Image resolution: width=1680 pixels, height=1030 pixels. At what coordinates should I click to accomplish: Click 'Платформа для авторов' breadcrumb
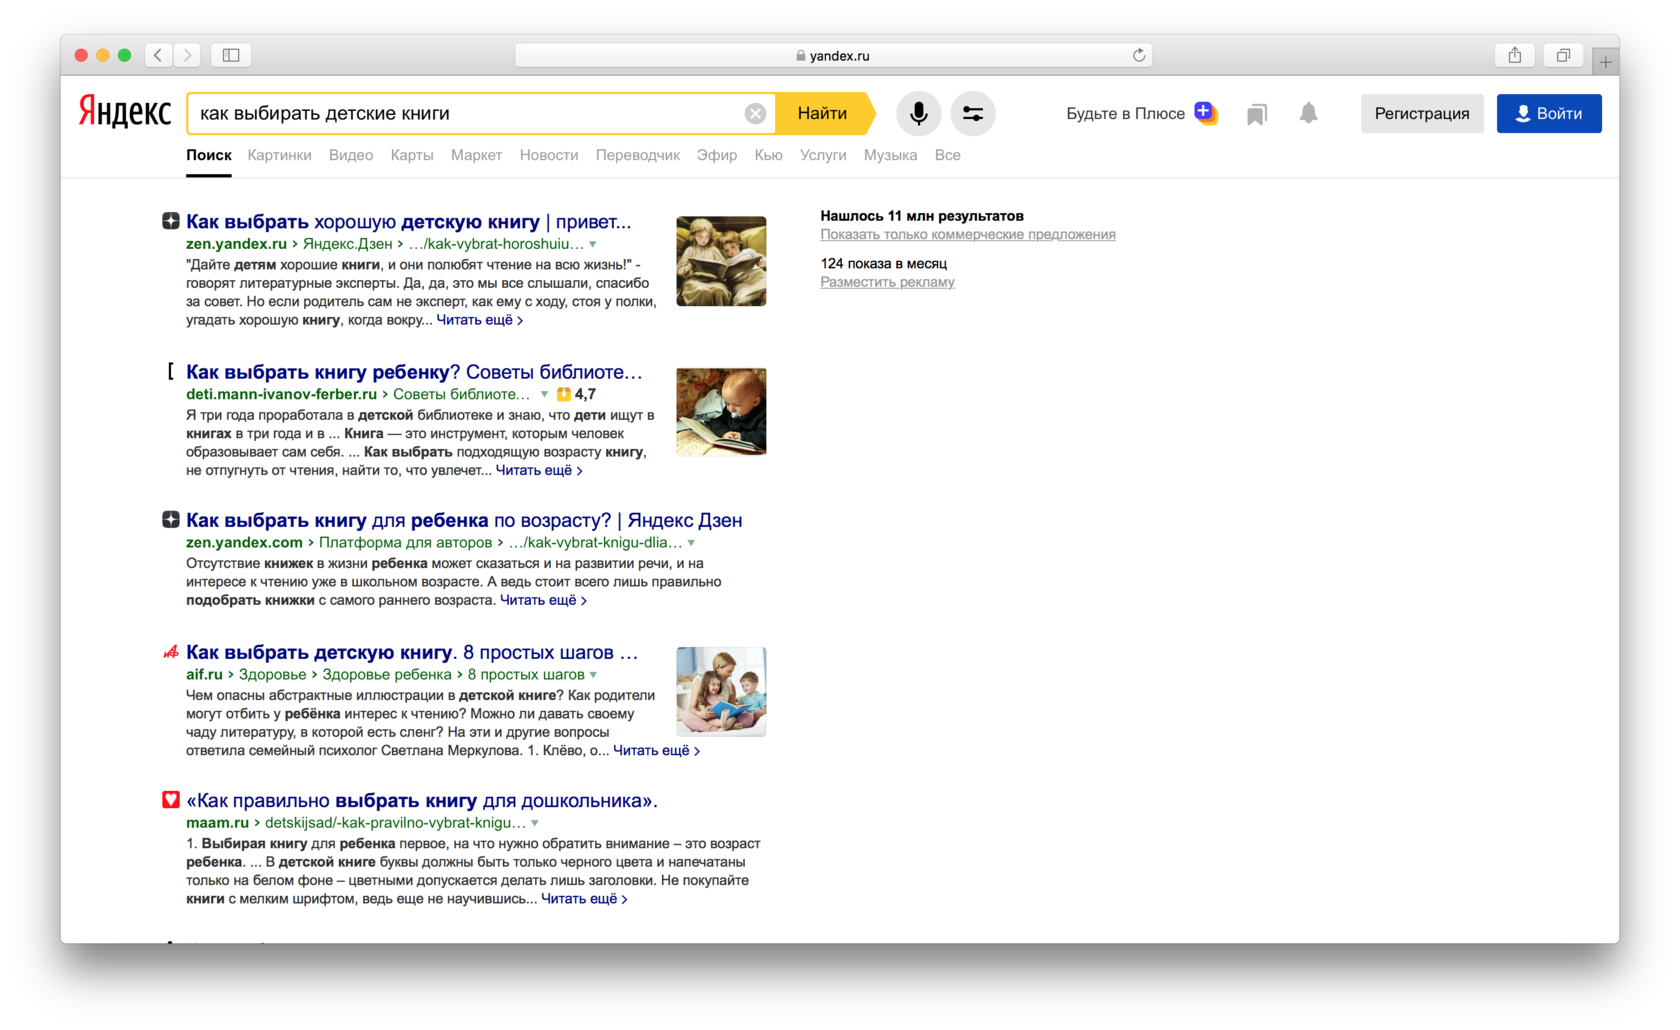click(x=405, y=543)
